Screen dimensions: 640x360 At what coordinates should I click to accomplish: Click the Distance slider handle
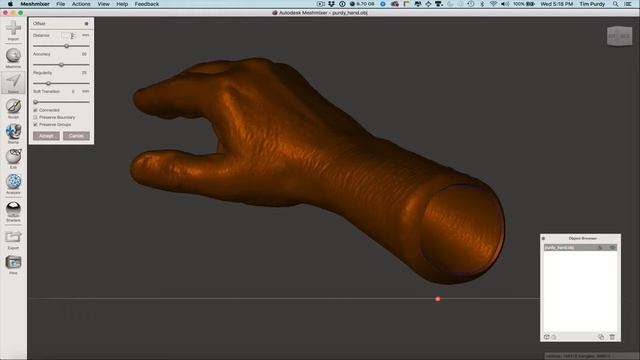pos(66,46)
